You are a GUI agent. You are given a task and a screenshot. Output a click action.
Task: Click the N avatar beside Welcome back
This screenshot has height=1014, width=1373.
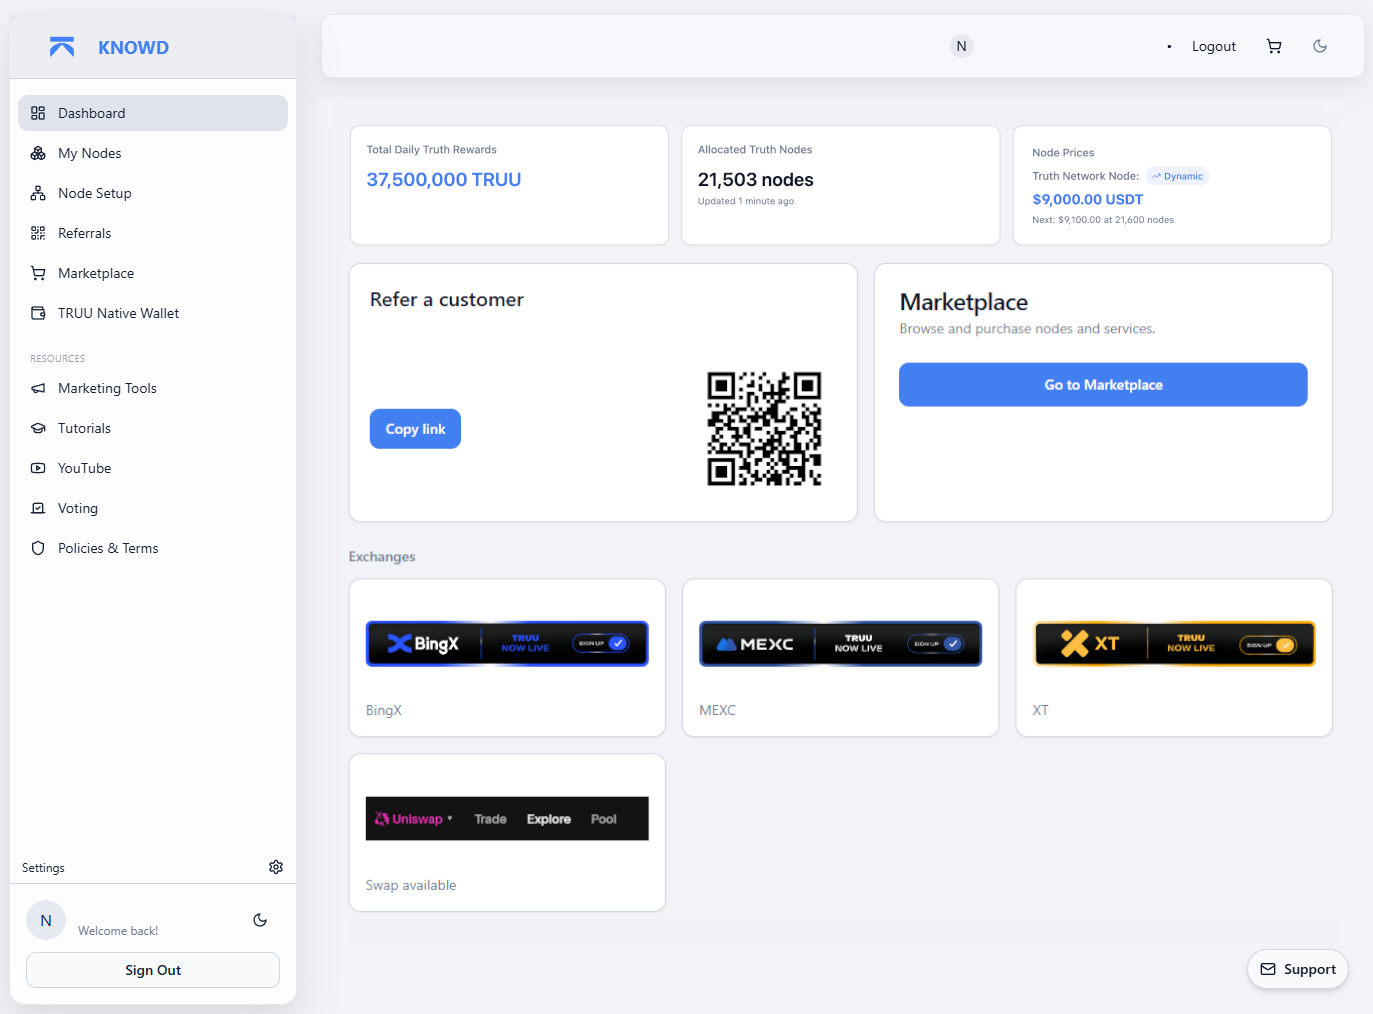[46, 920]
